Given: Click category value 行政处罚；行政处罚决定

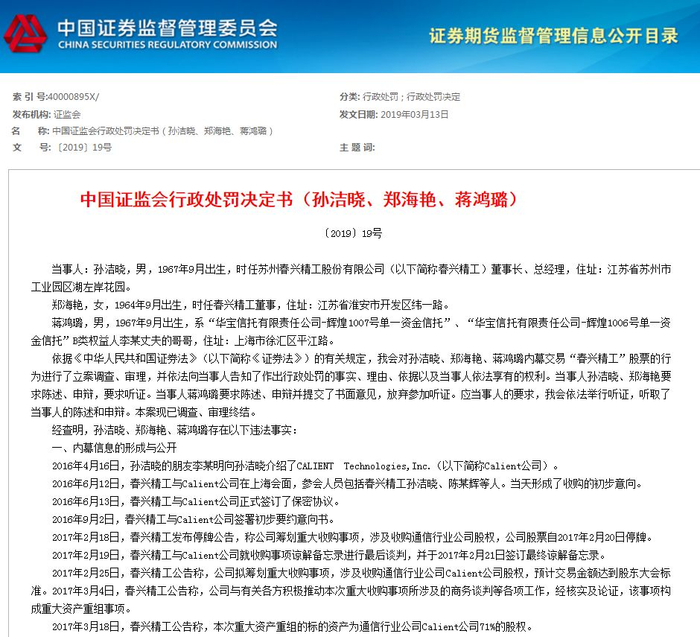Looking at the screenshot, I should point(411,96).
